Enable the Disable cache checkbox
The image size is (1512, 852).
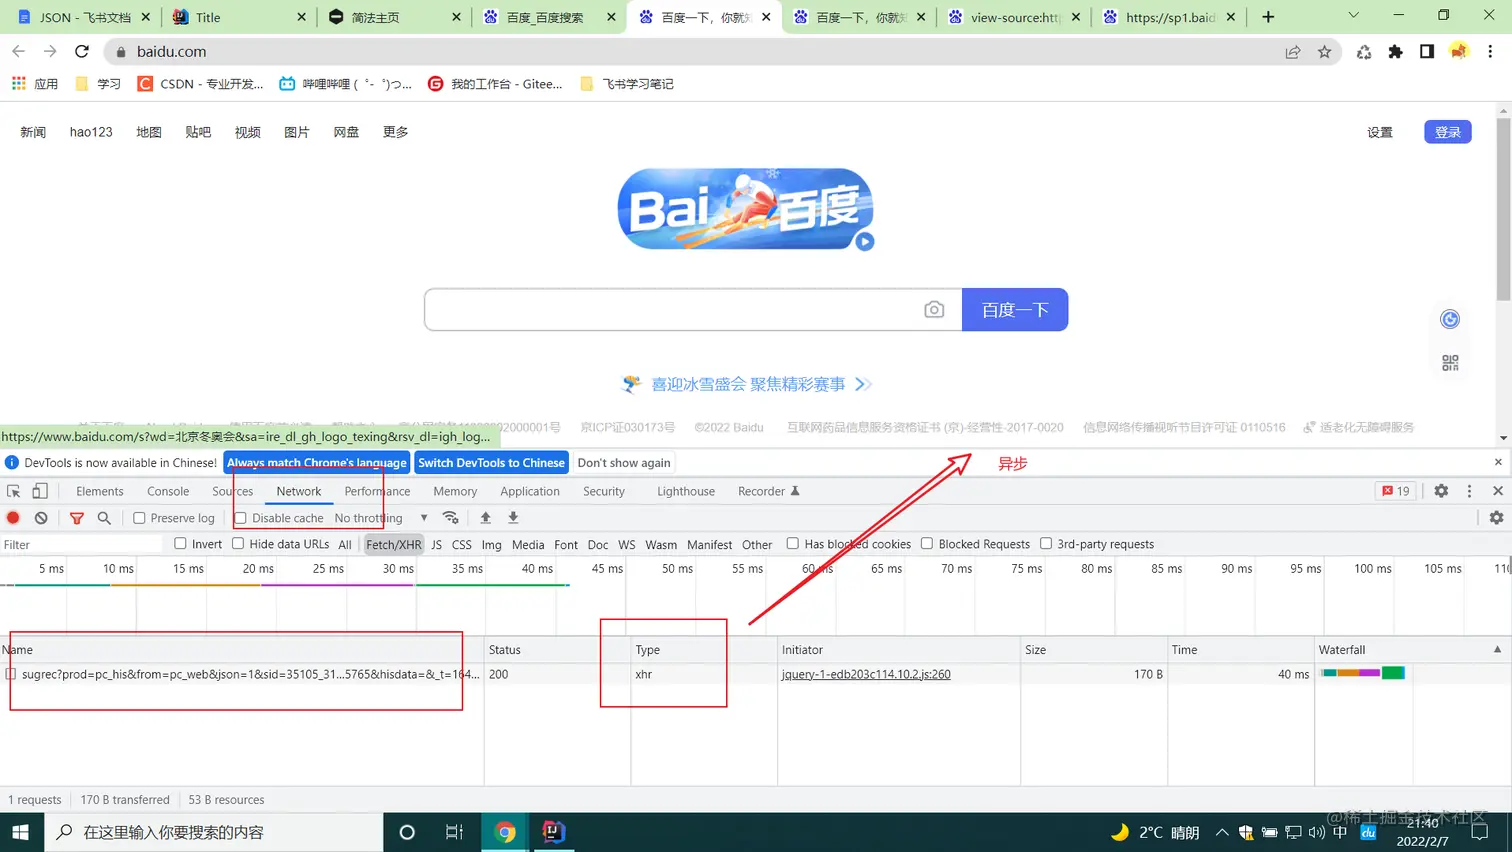pos(240,518)
